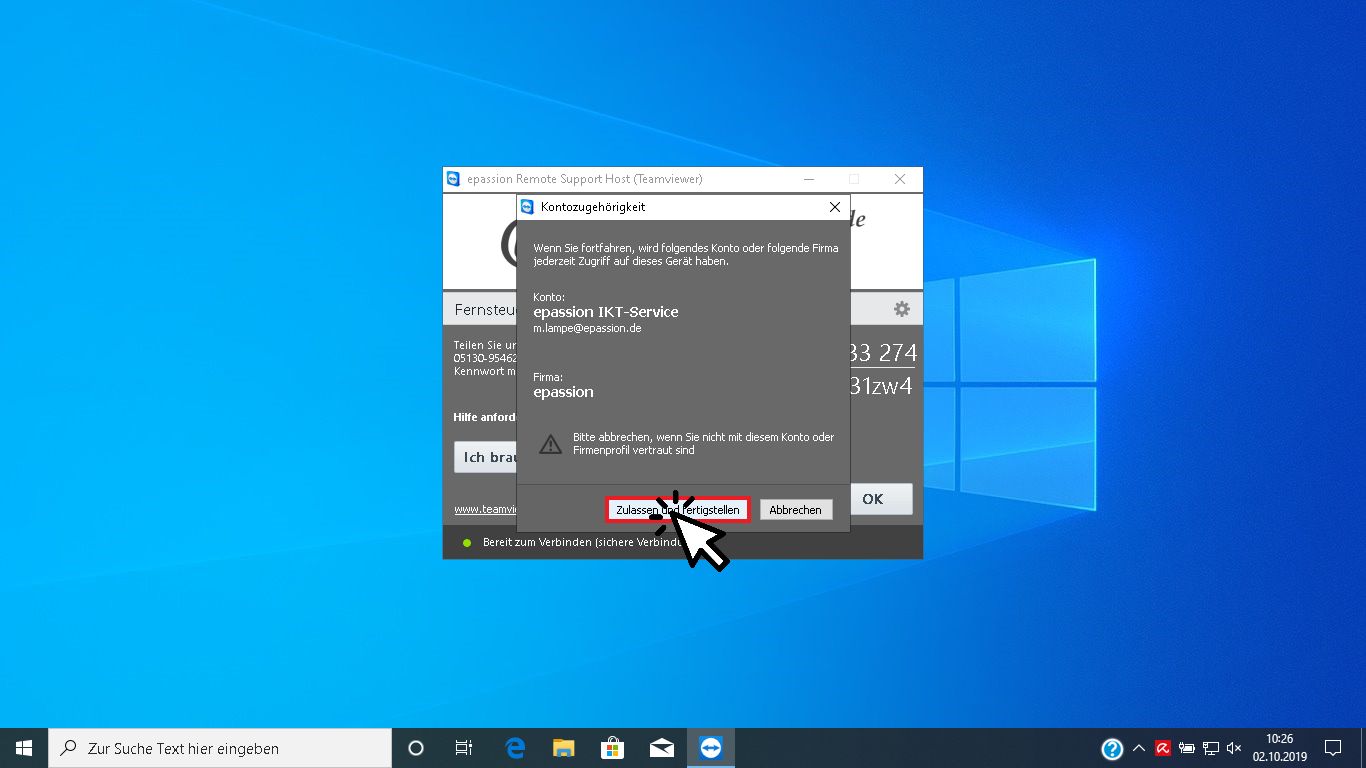The height and width of the screenshot is (768, 1366).
Task: Click the company name 'epassion' under Firma
Action: [x=563, y=392]
